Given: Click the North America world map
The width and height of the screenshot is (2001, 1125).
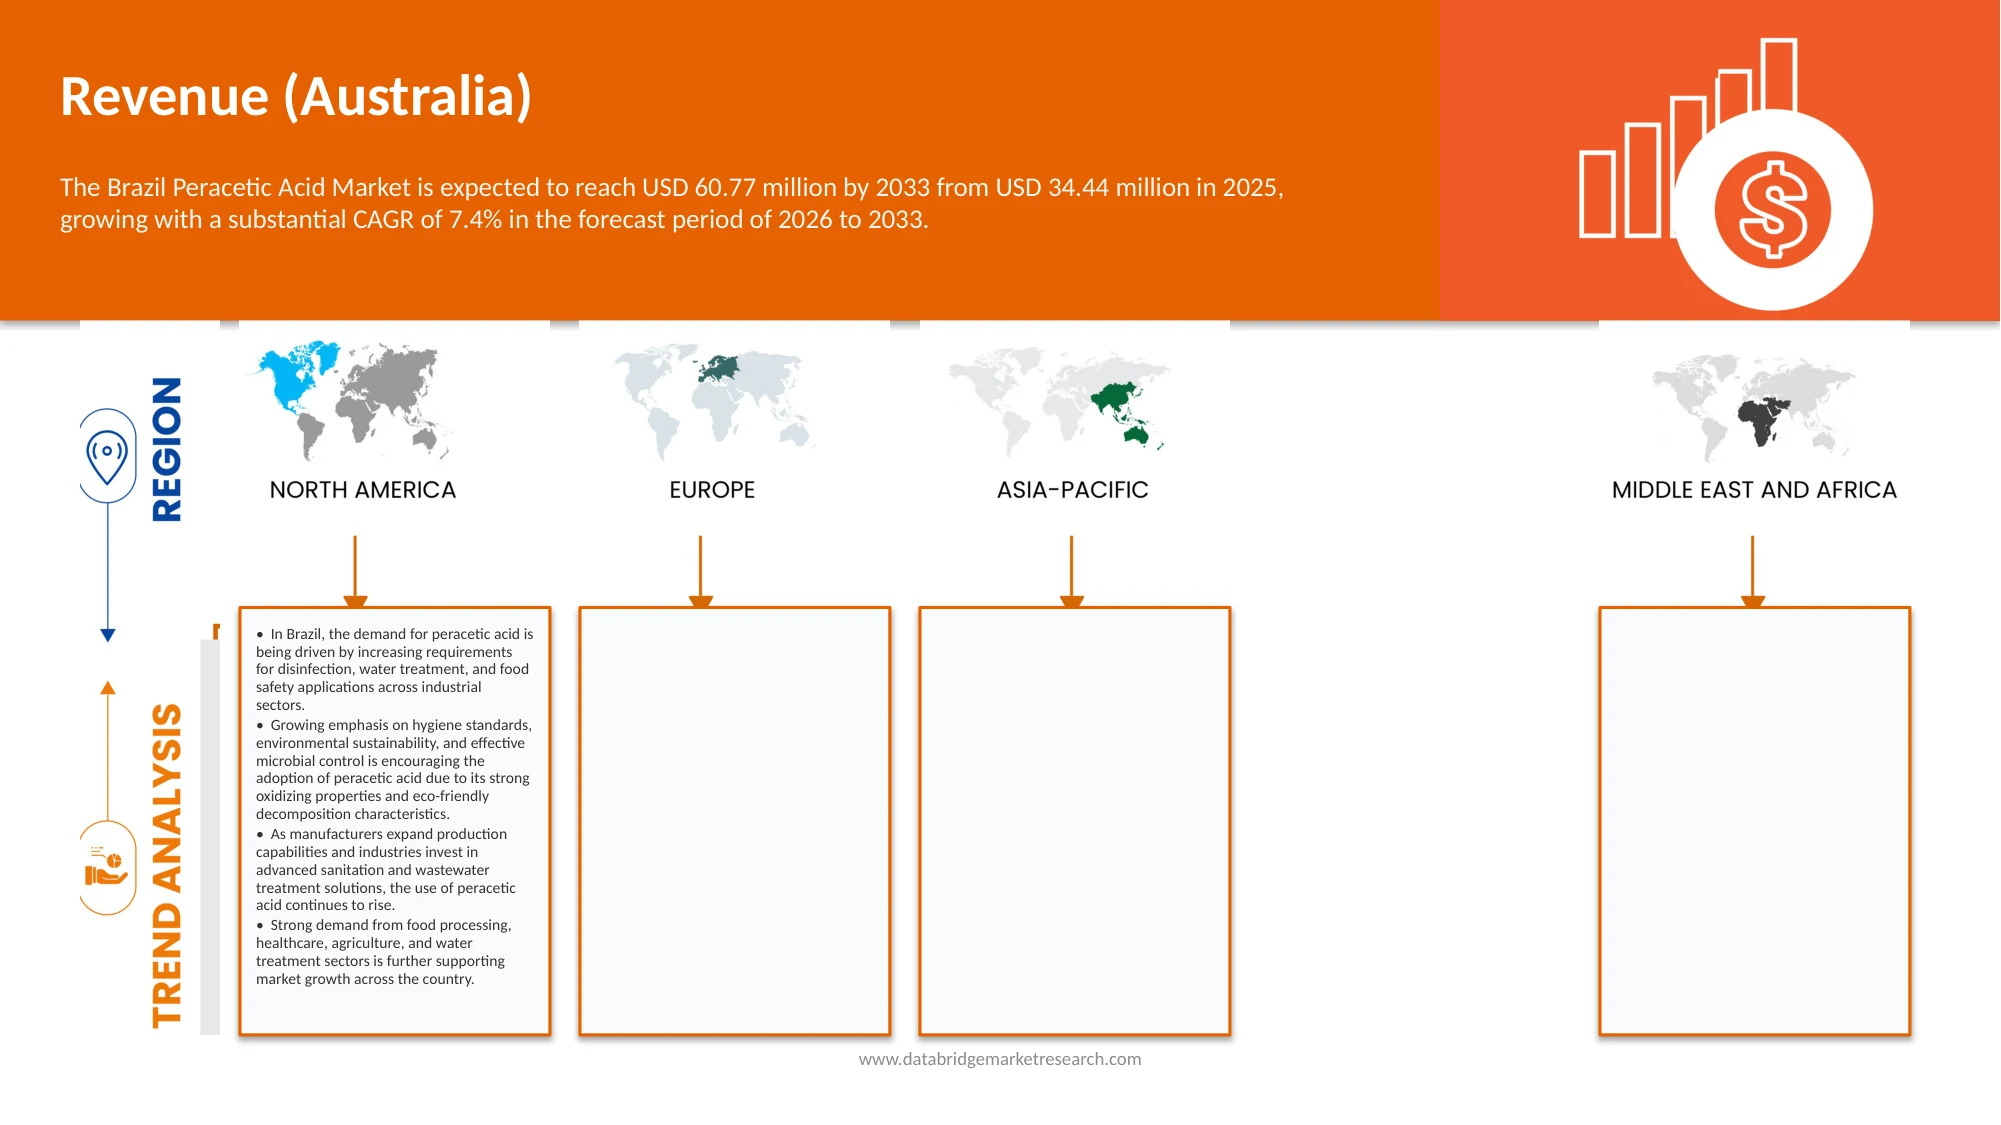Looking at the screenshot, I should tap(351, 400).
